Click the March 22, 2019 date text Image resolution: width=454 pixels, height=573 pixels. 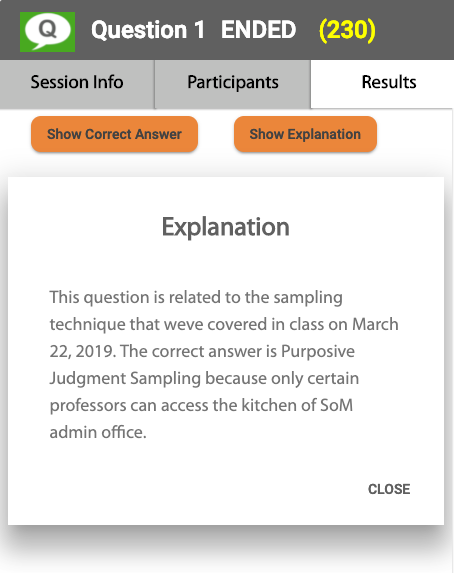tap(224, 338)
